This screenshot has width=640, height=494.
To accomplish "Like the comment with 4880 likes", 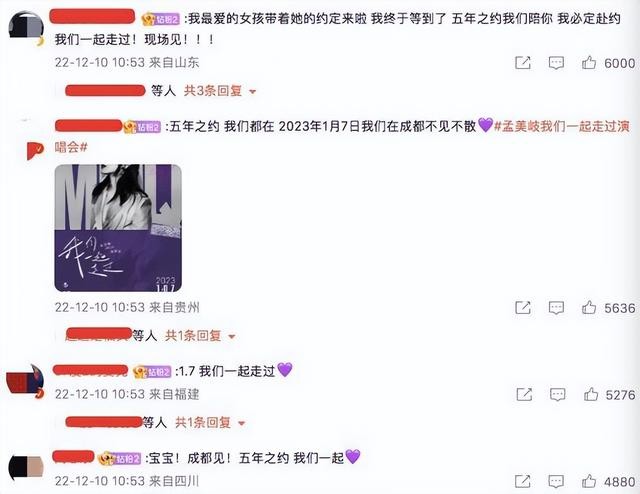I will click(x=589, y=481).
